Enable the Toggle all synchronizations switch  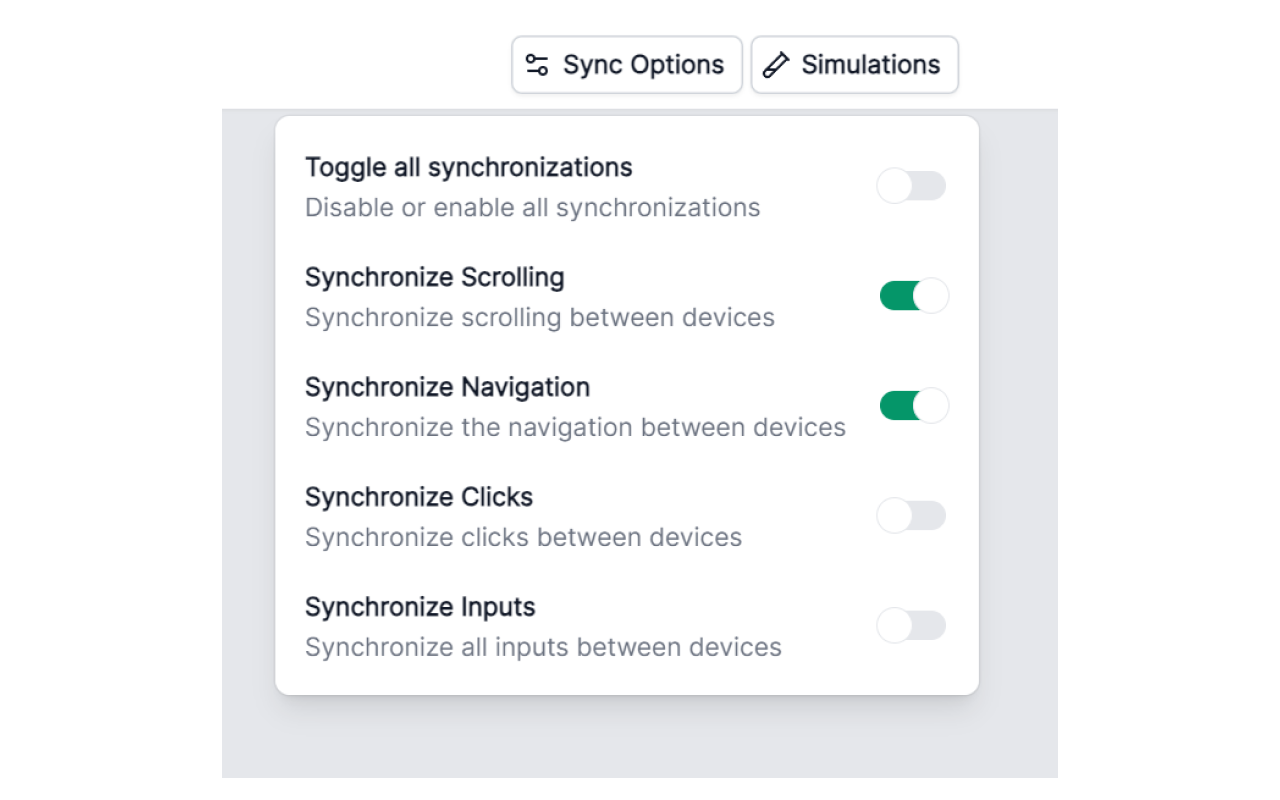click(x=911, y=186)
